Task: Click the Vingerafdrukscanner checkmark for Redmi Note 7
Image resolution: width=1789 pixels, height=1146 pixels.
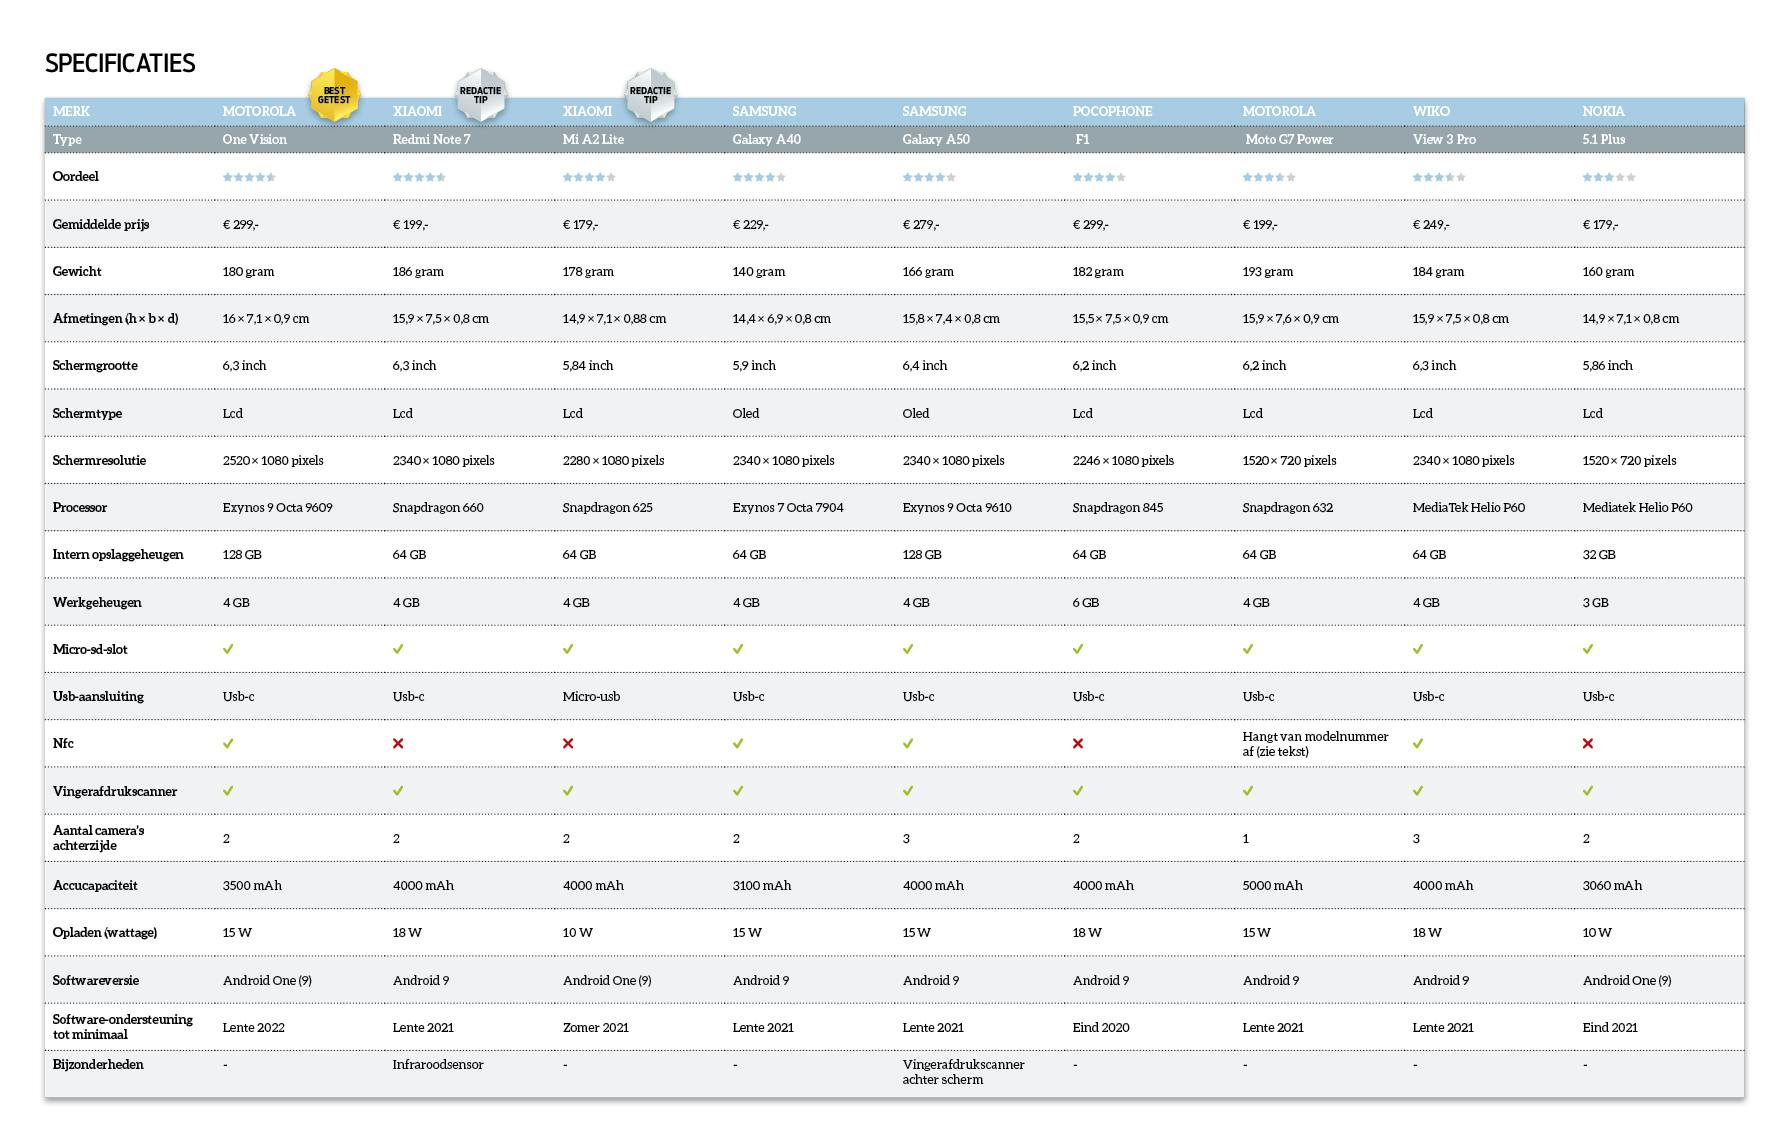Action: click(x=398, y=791)
